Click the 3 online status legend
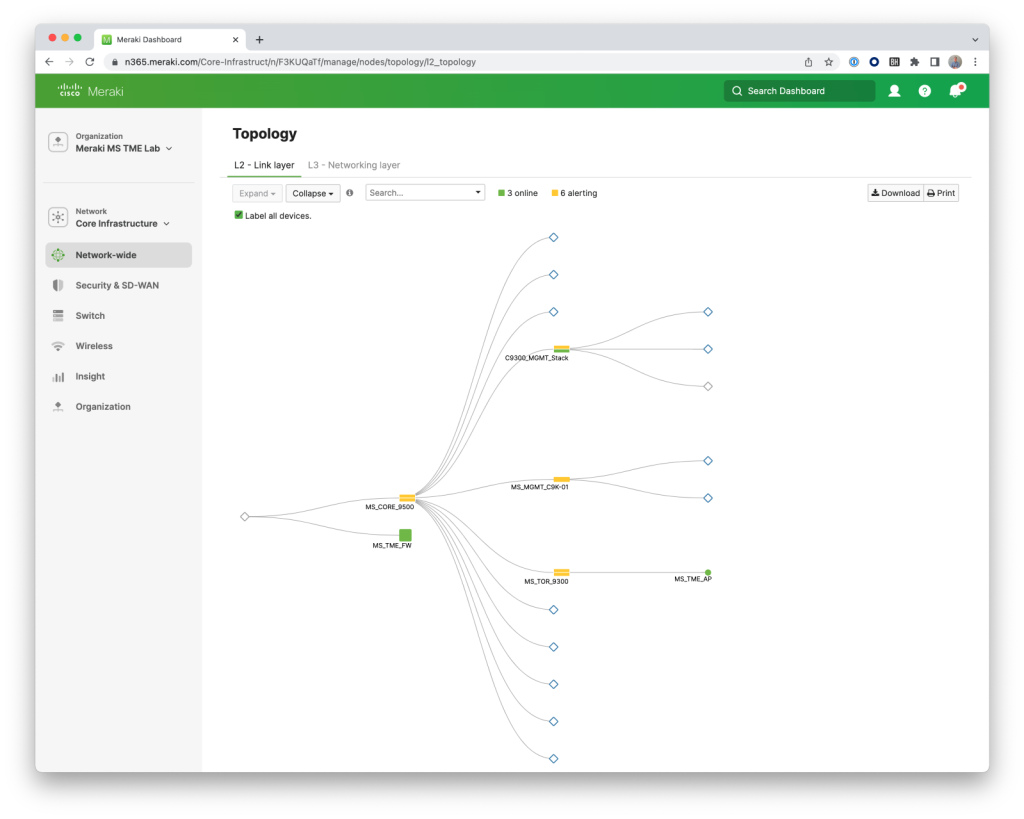 click(x=518, y=193)
